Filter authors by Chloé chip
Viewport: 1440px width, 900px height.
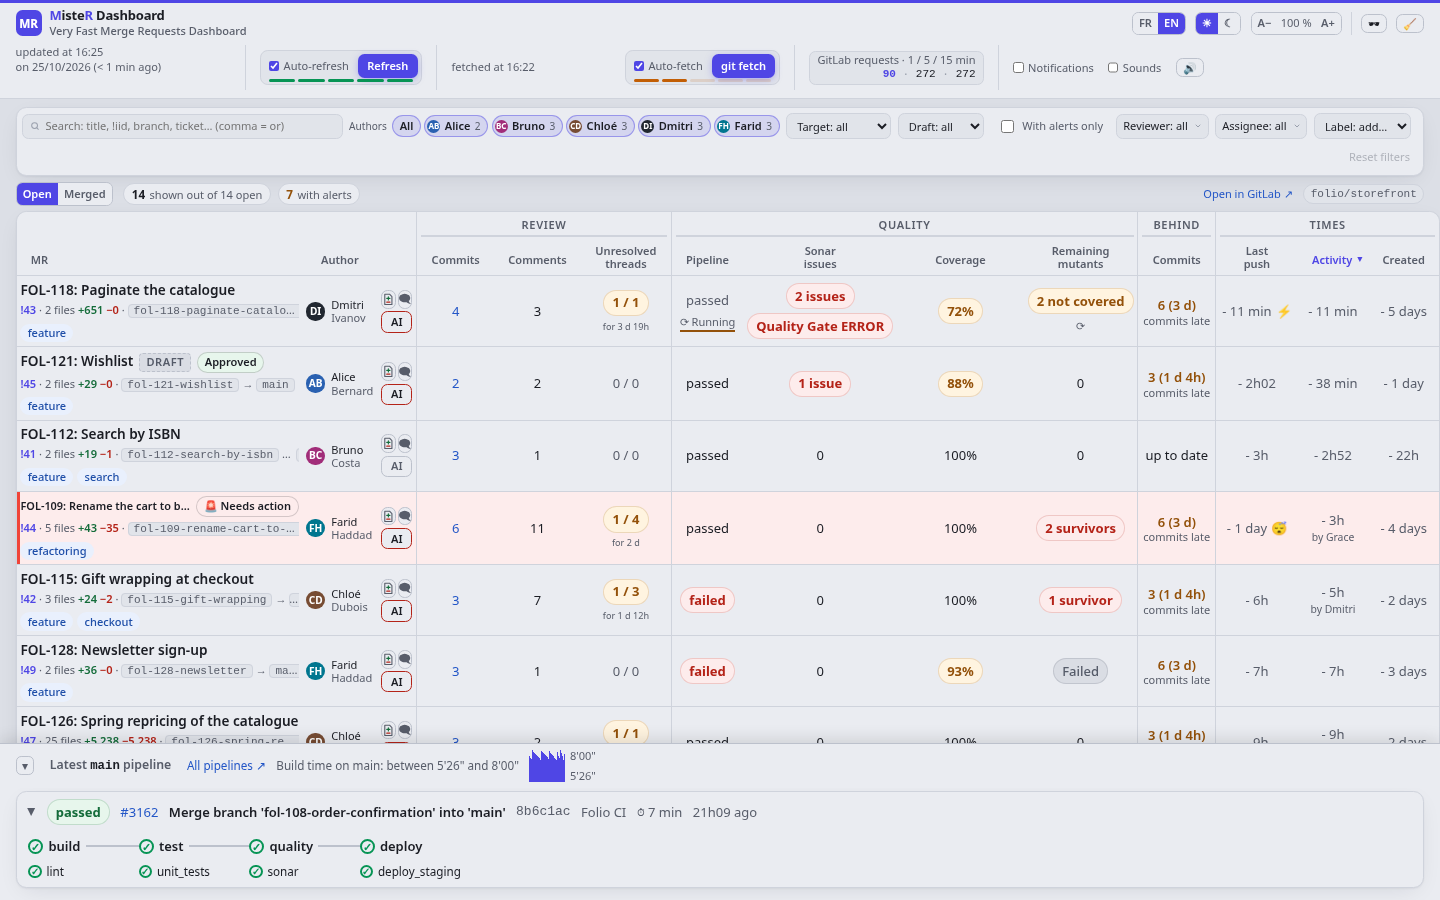click(x=600, y=126)
